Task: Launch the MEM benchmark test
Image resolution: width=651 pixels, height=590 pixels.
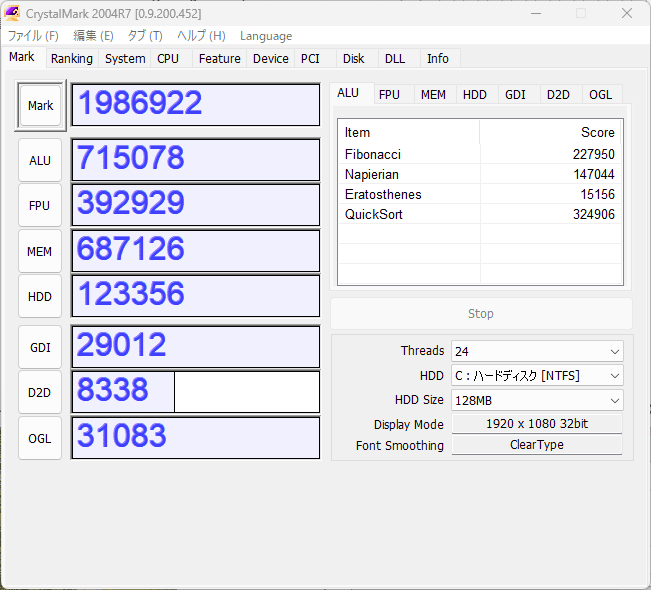Action: point(40,252)
